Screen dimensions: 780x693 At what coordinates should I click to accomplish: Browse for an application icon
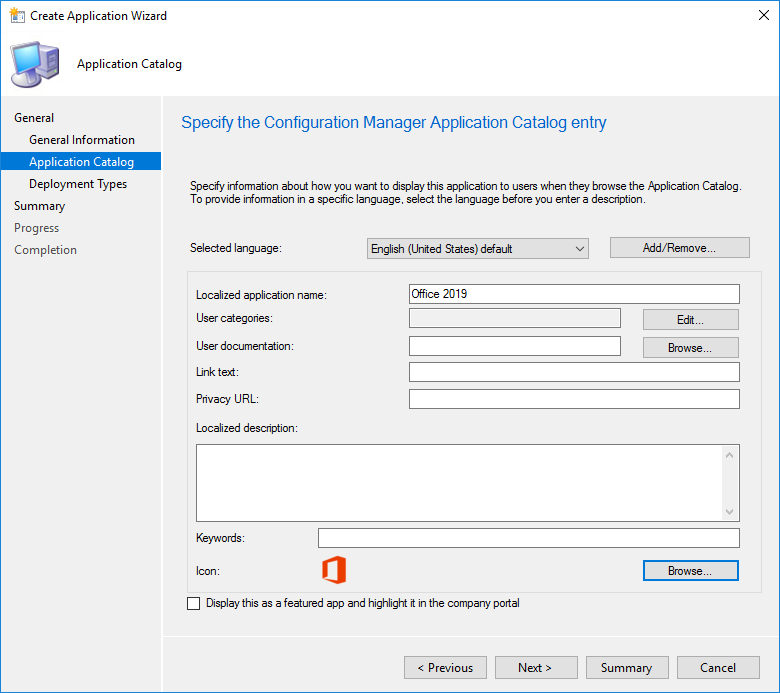tap(690, 571)
